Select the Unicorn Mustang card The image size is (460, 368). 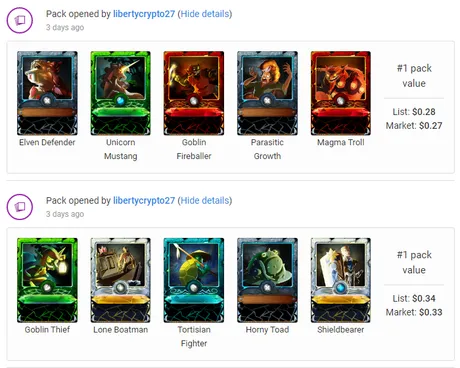pos(121,93)
